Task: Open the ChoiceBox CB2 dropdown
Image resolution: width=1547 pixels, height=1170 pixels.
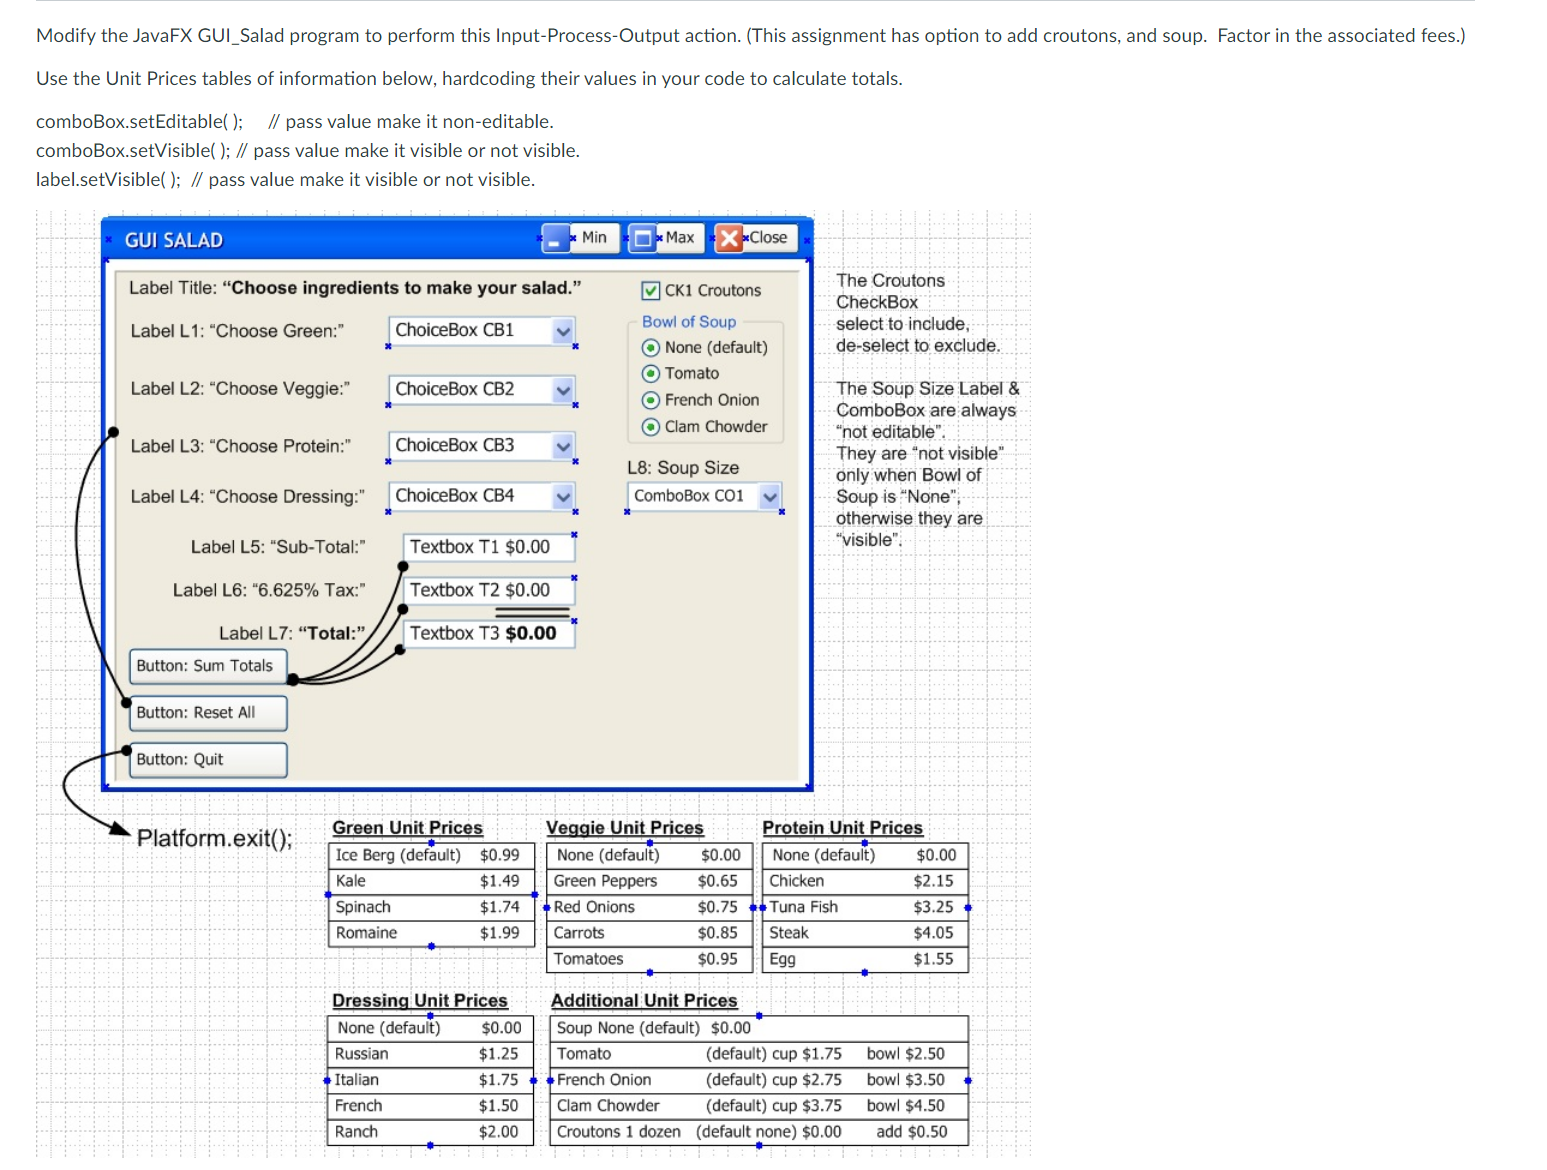Action: [562, 389]
